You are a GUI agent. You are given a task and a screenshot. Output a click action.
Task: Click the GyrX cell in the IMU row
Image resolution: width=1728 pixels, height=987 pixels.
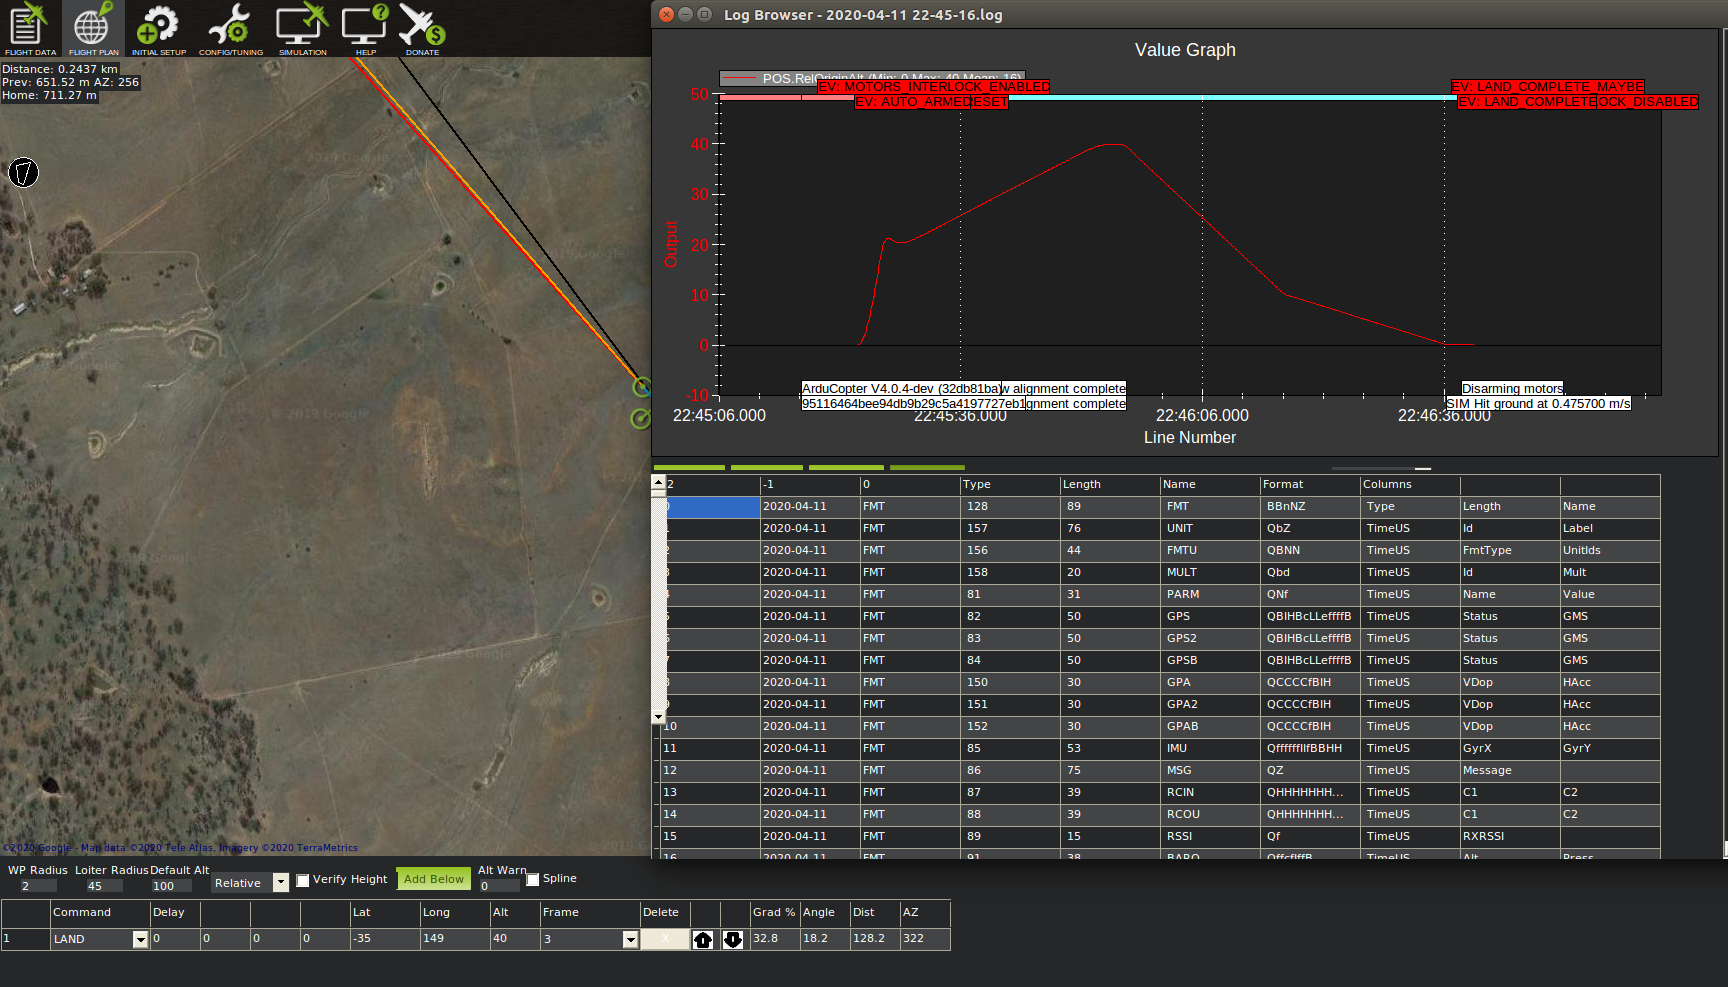pos(1510,749)
